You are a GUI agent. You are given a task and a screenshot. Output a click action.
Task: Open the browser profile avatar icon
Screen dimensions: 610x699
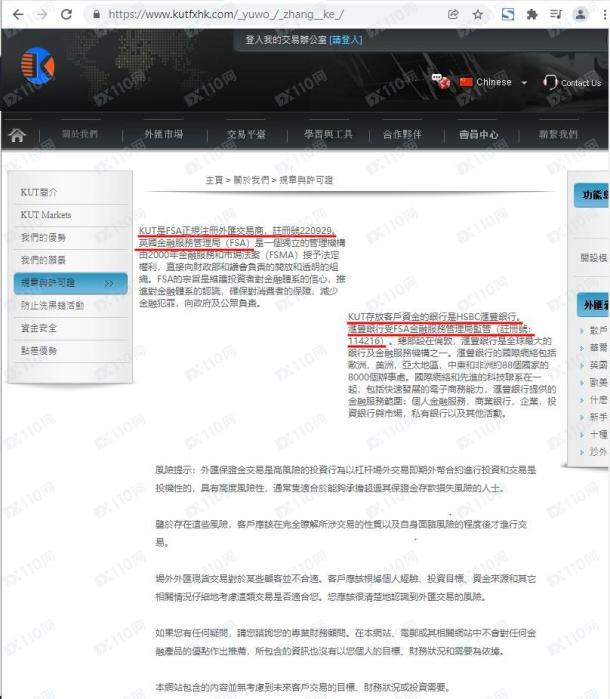coord(581,14)
